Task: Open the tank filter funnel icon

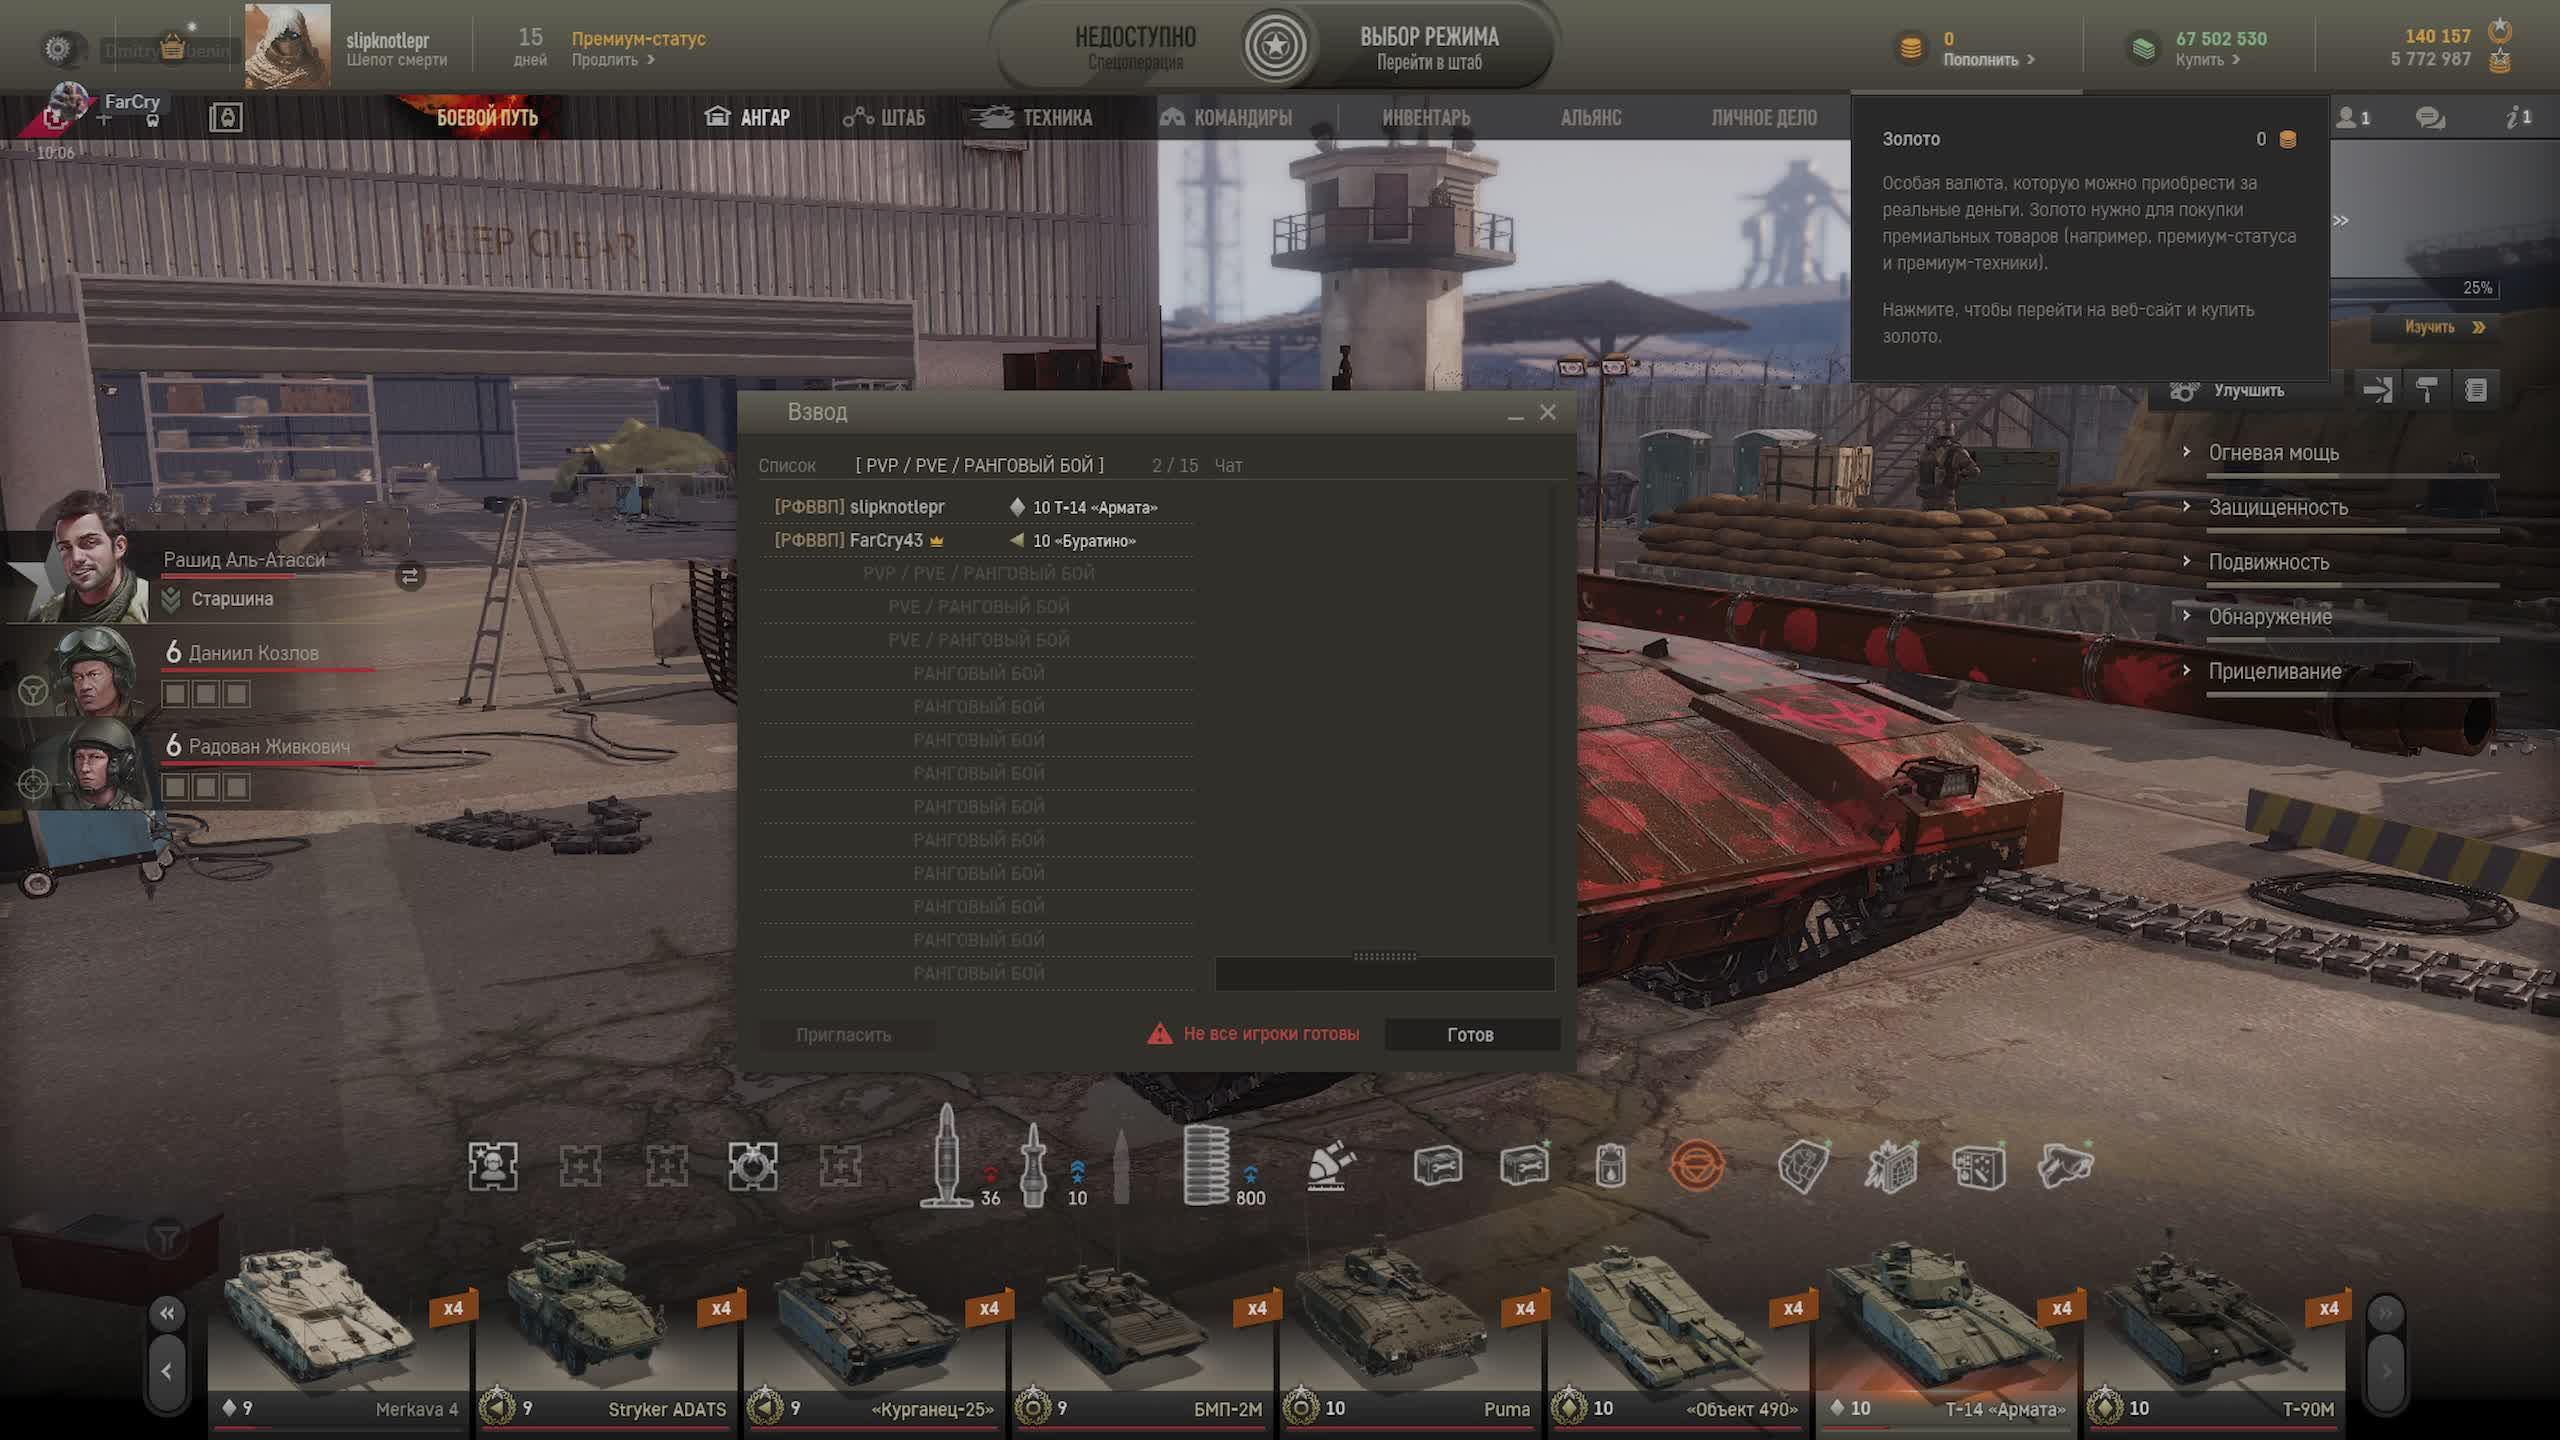Action: coord(166,1240)
